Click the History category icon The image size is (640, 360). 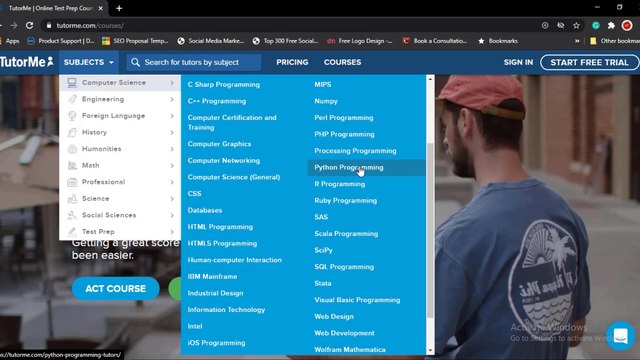[x=72, y=132]
